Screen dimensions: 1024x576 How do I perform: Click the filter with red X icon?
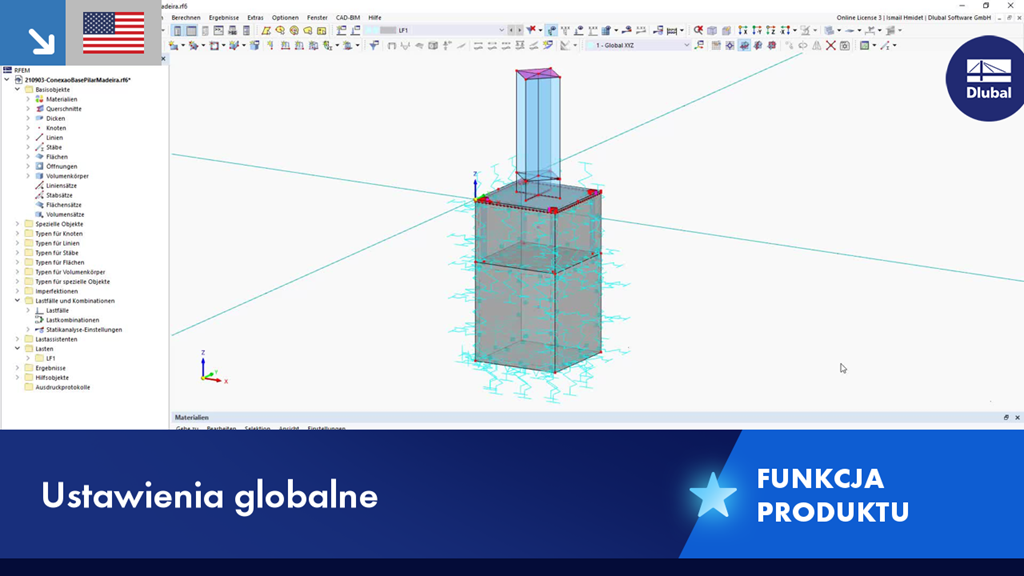pyautogui.click(x=532, y=30)
